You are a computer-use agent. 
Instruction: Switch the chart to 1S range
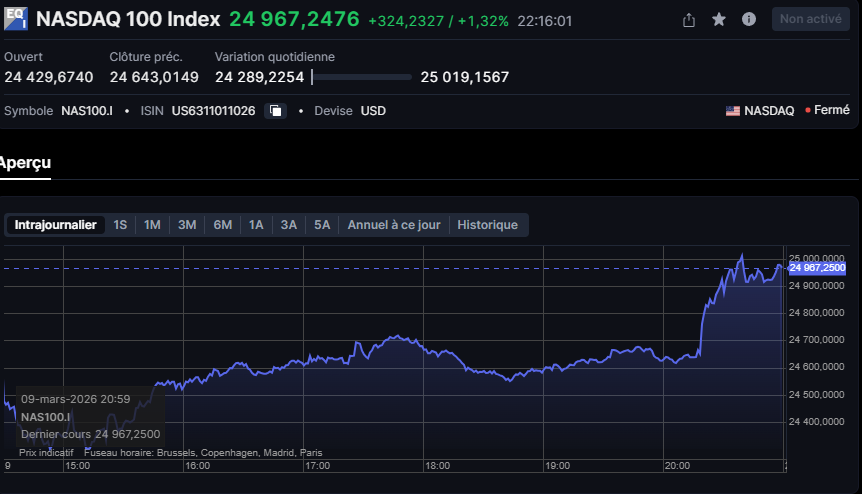click(x=120, y=225)
